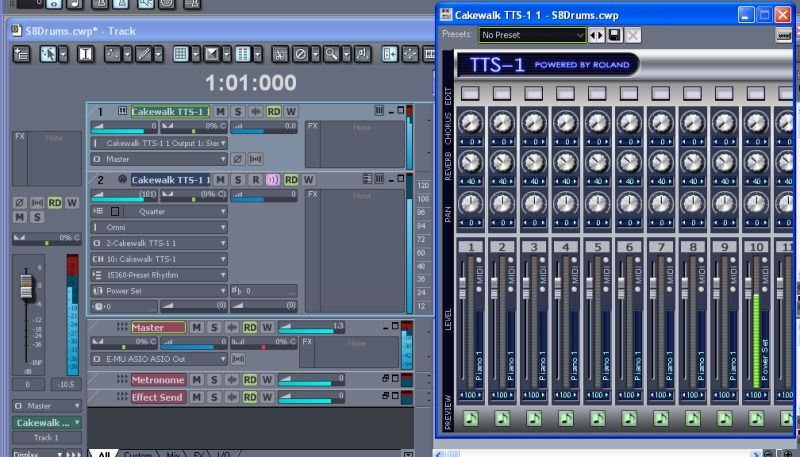Expand the 15360-Preset Rhythm bank dropdown

point(223,274)
